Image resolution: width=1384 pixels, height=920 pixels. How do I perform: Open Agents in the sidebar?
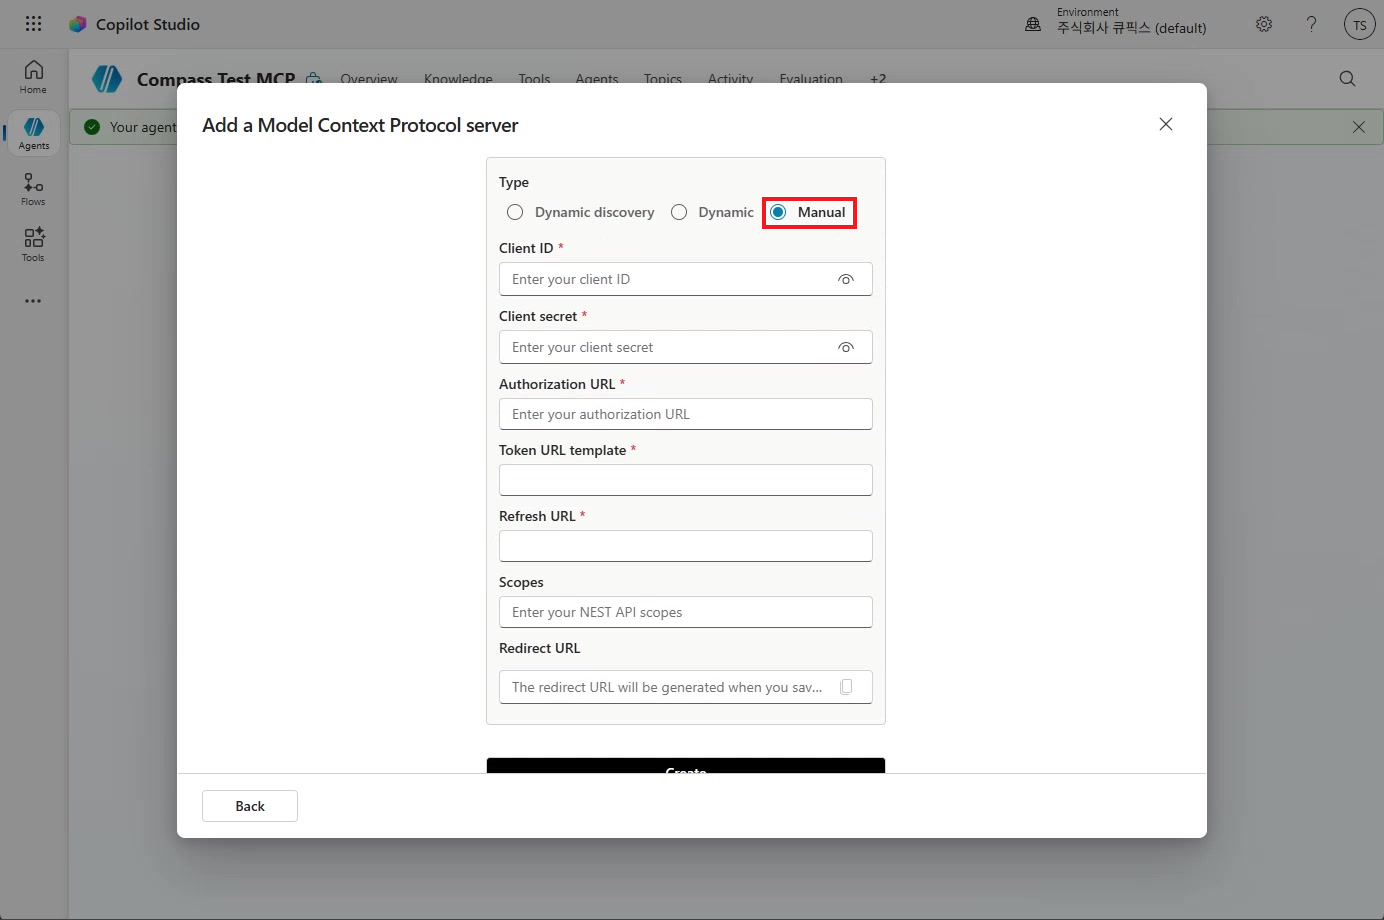tap(33, 133)
